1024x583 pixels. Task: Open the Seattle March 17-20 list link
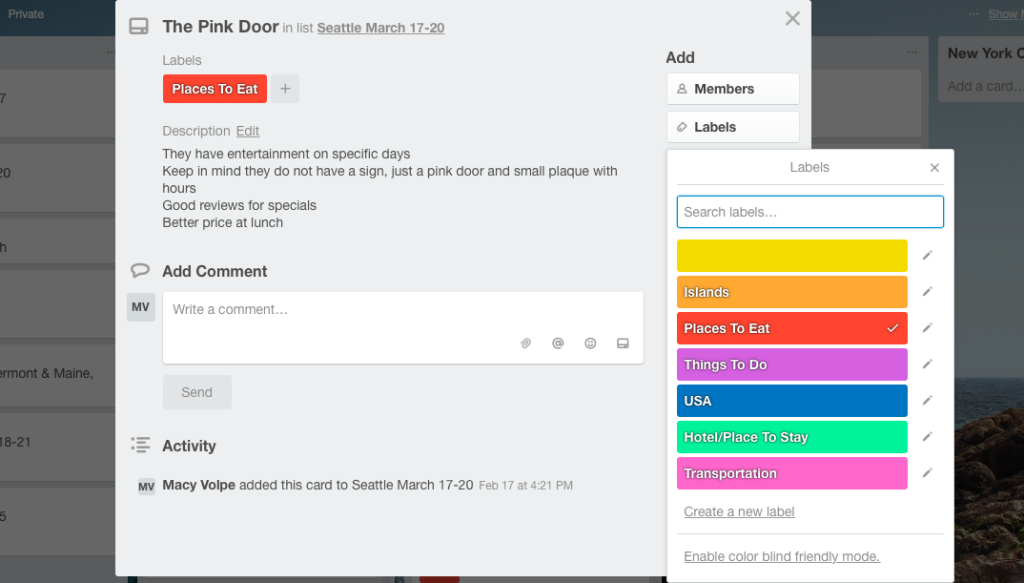(381, 28)
